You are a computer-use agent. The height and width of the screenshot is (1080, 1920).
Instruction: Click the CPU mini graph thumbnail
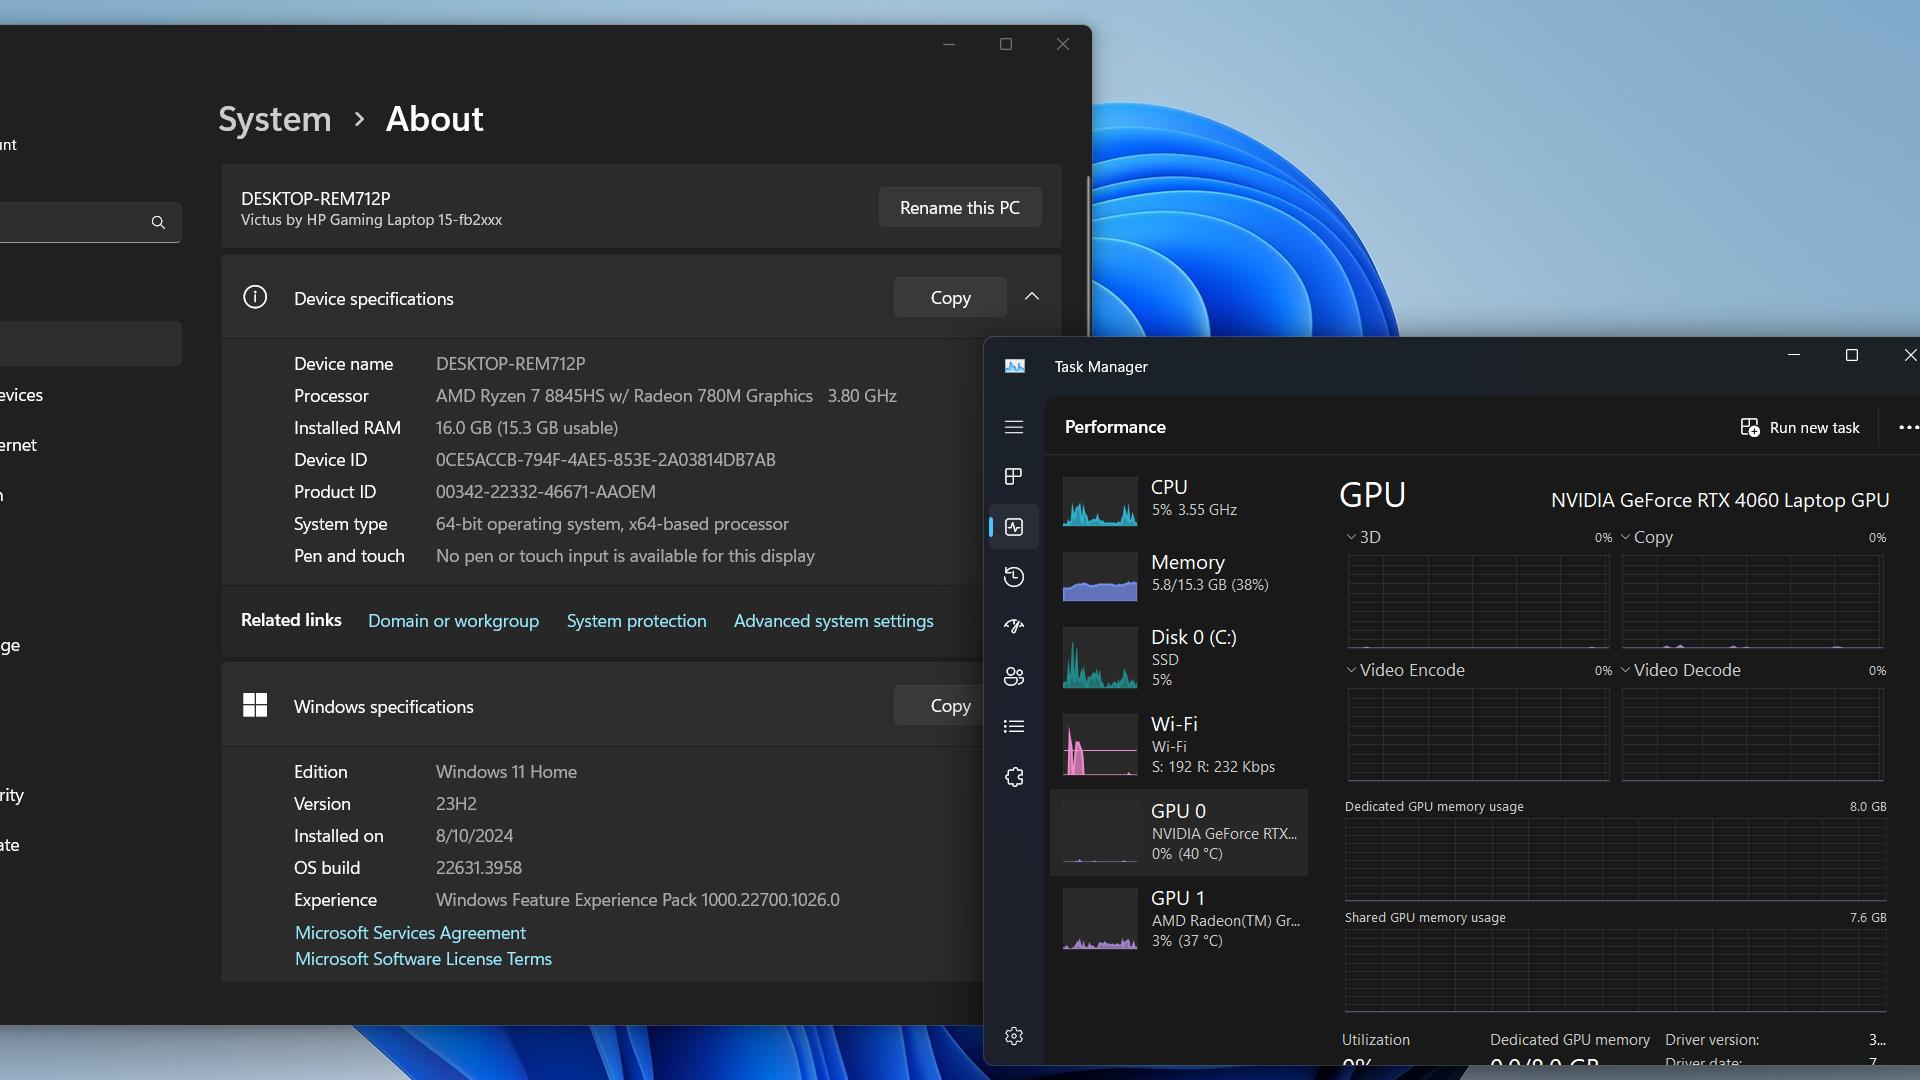coord(1099,501)
